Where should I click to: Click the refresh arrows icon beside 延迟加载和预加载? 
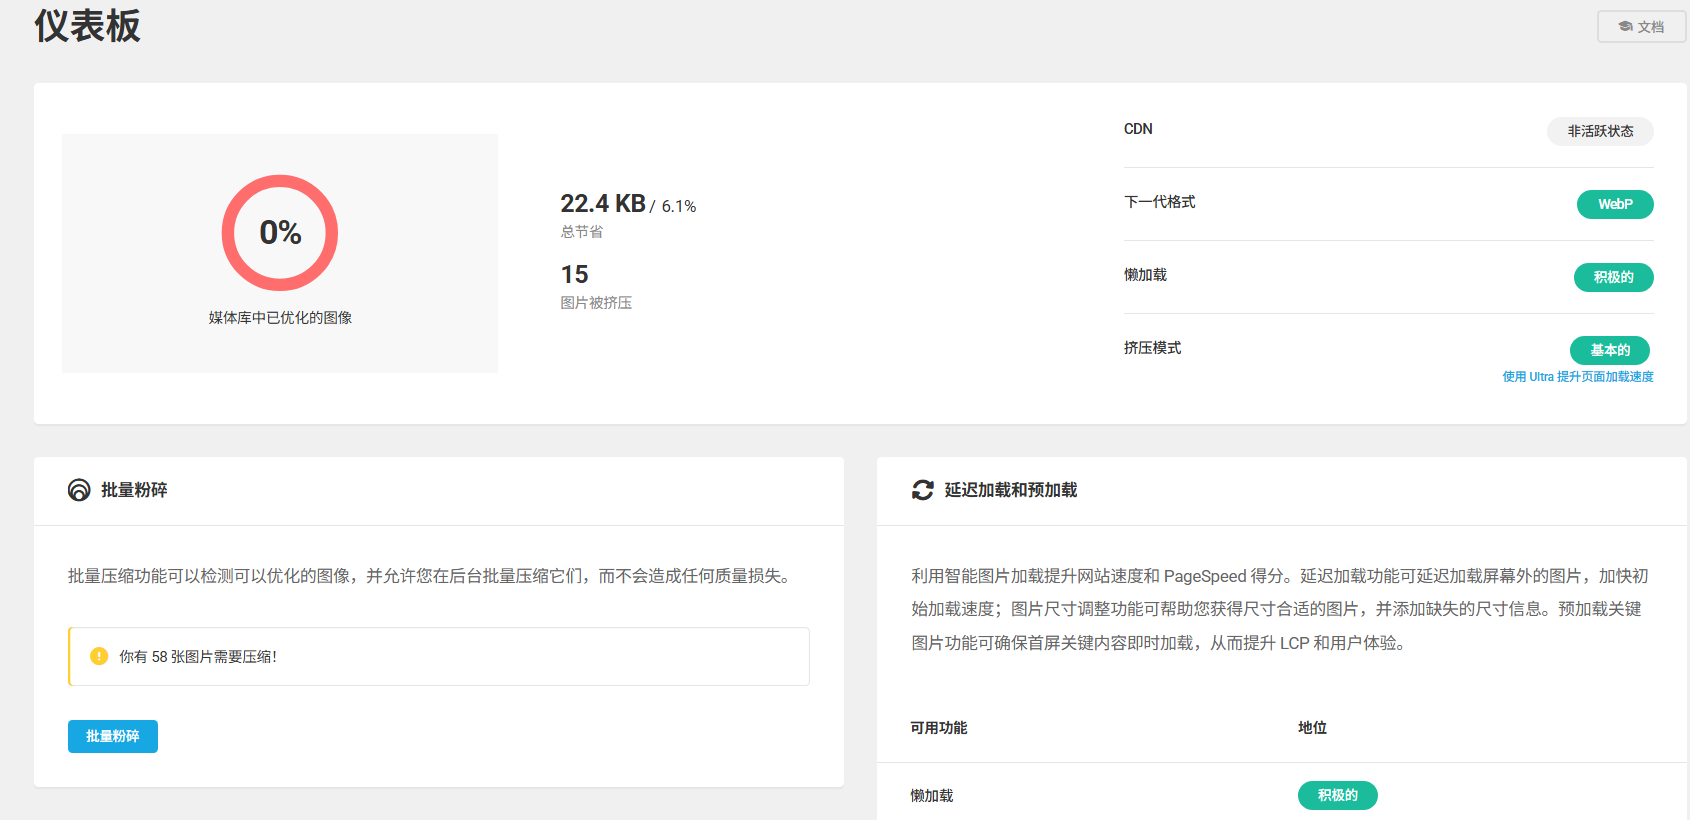click(x=922, y=490)
